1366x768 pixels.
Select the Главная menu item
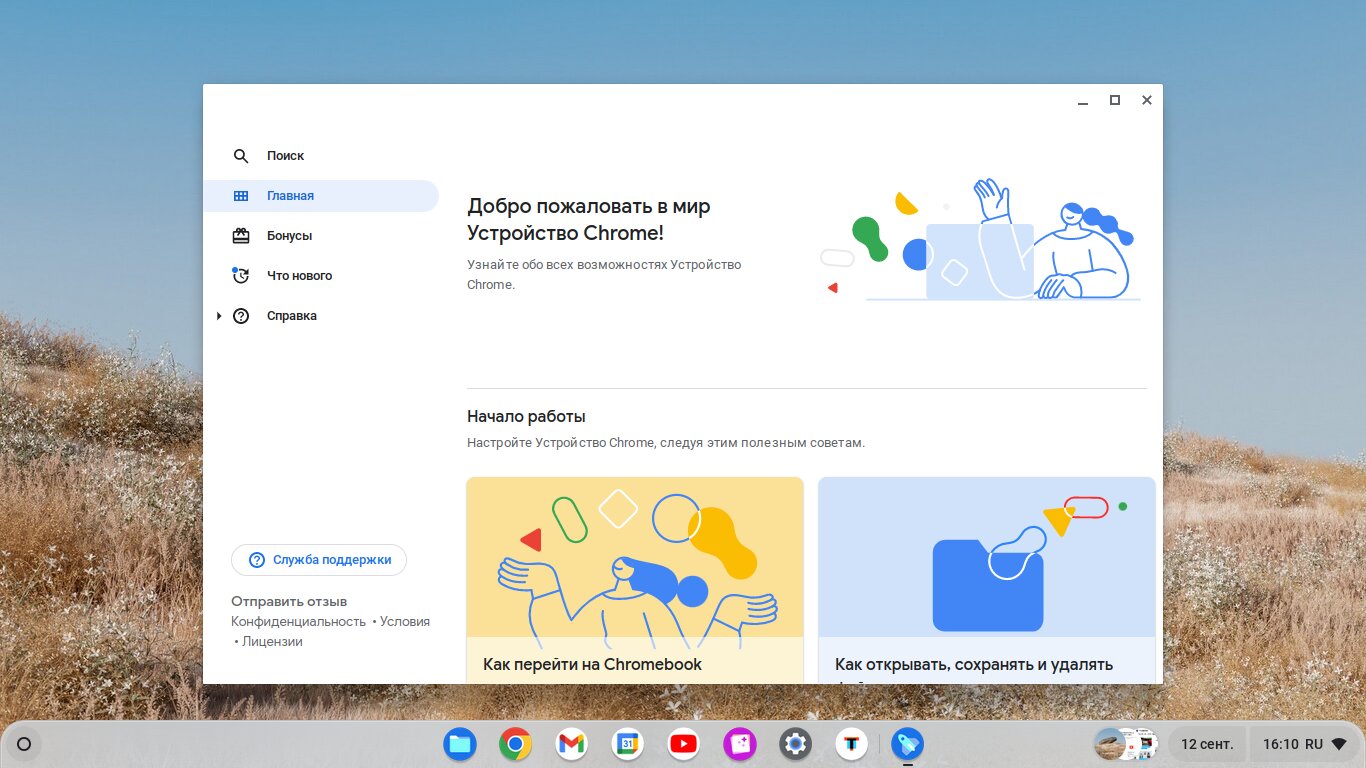tap(321, 196)
